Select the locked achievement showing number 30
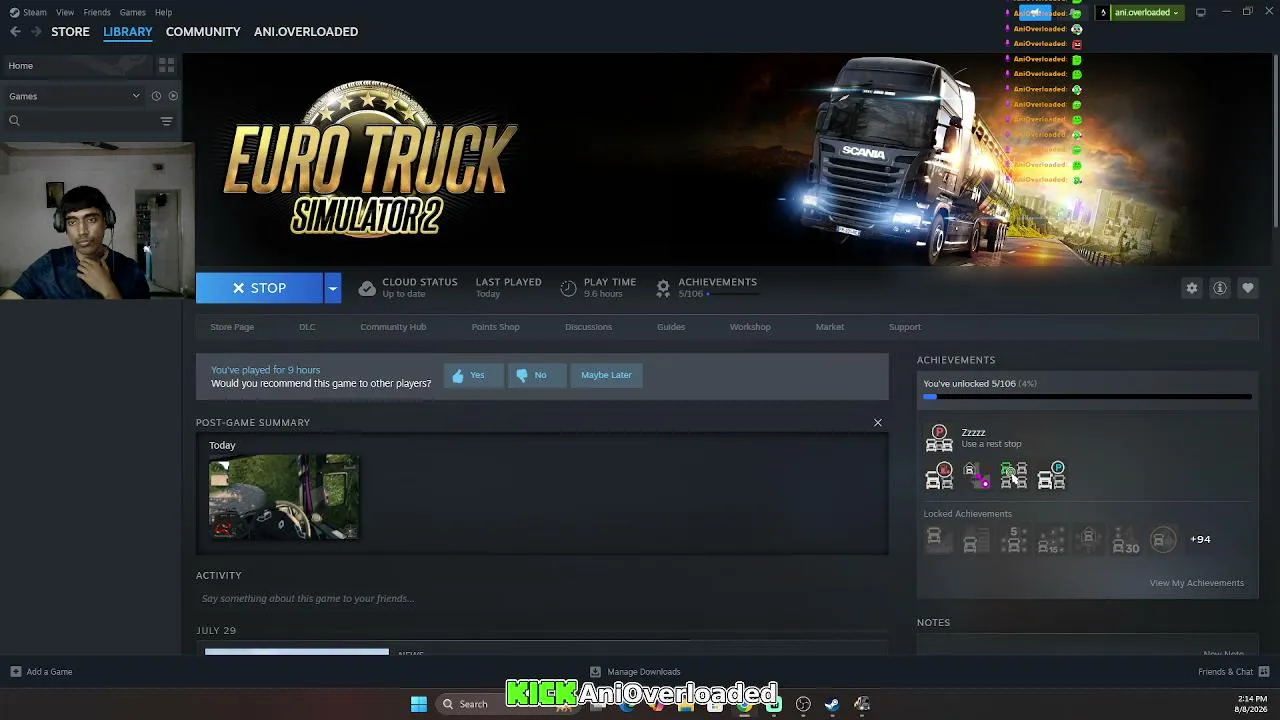Screen dimensions: 1280x720 [1126, 540]
